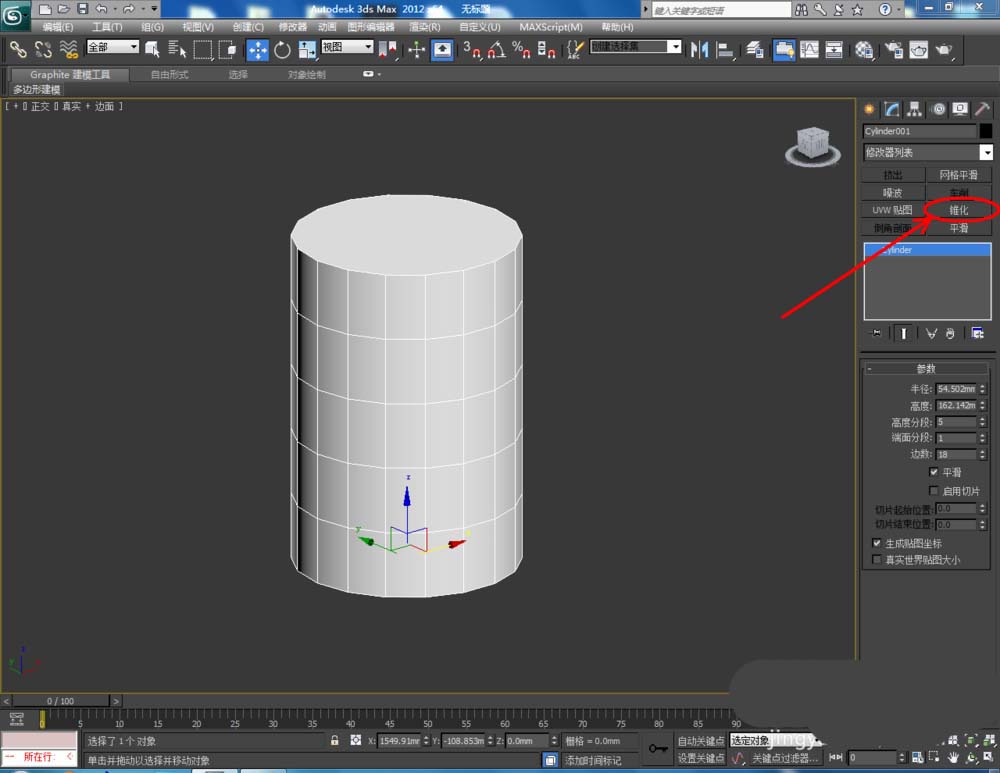The image size is (1000, 773).
Task: Open the Display panel tab
Action: (x=960, y=110)
